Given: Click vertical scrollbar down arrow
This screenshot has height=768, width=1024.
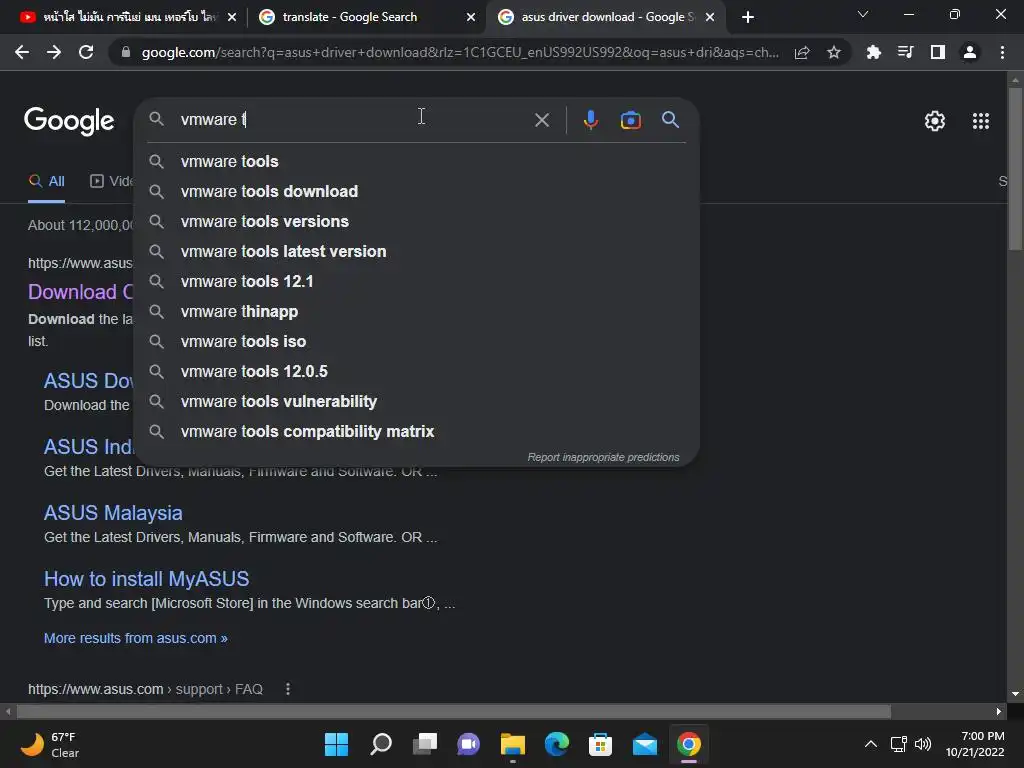Looking at the screenshot, I should point(1014,694).
